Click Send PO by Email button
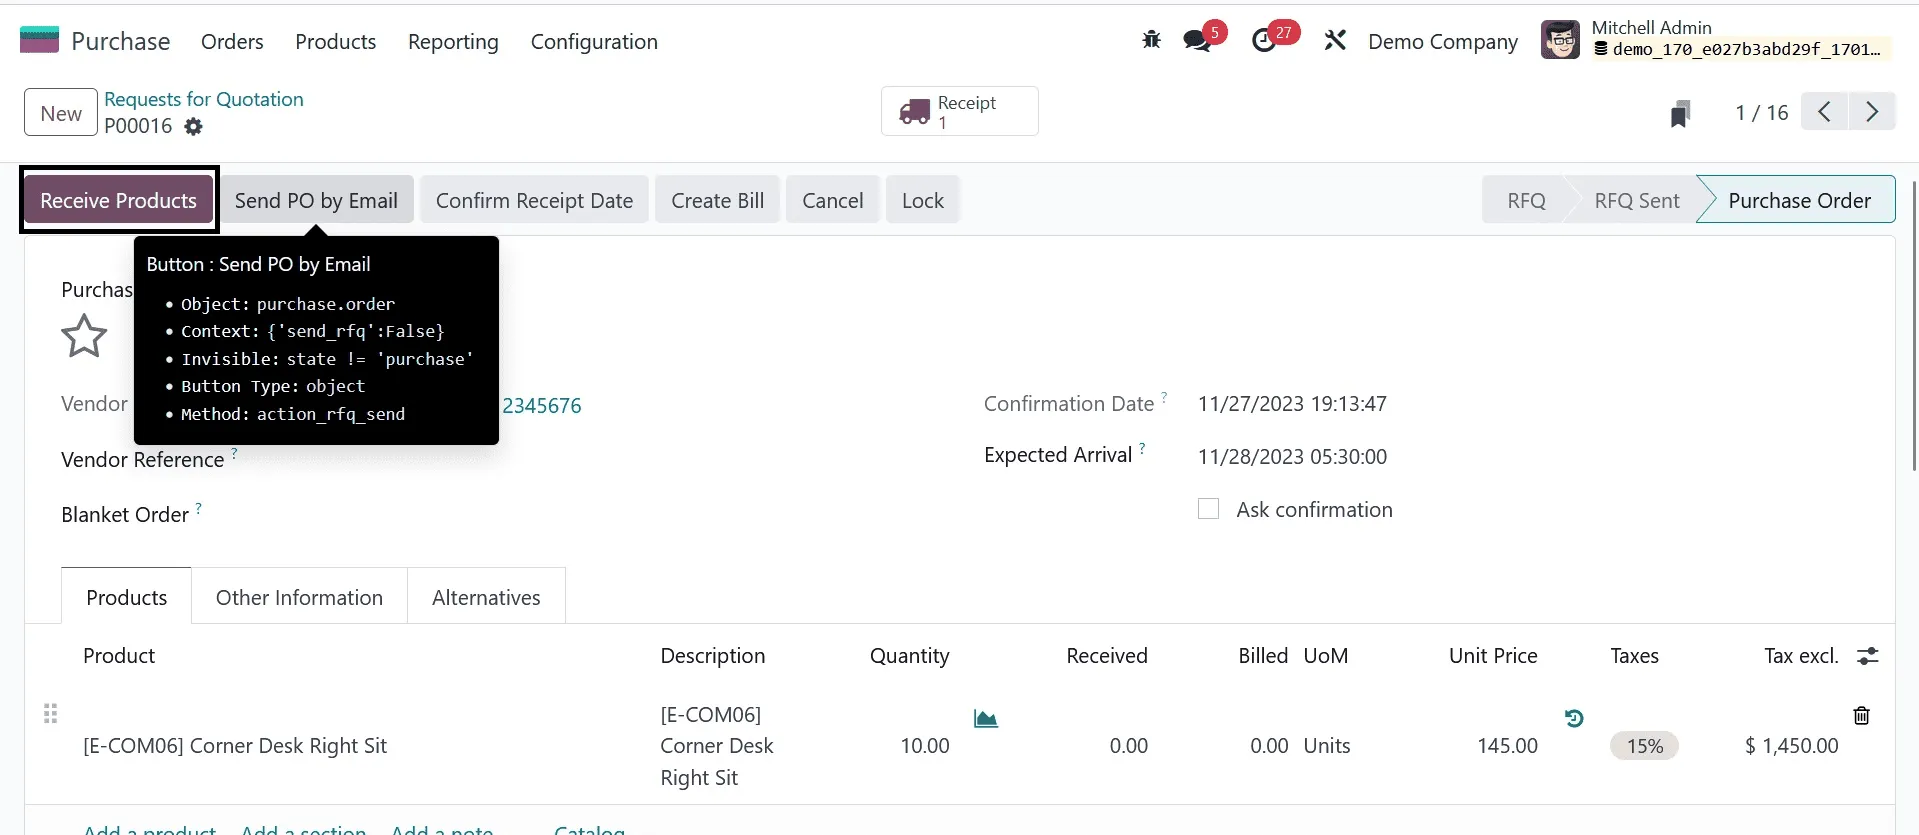Screen dimensions: 1919x835 pyautogui.click(x=316, y=200)
